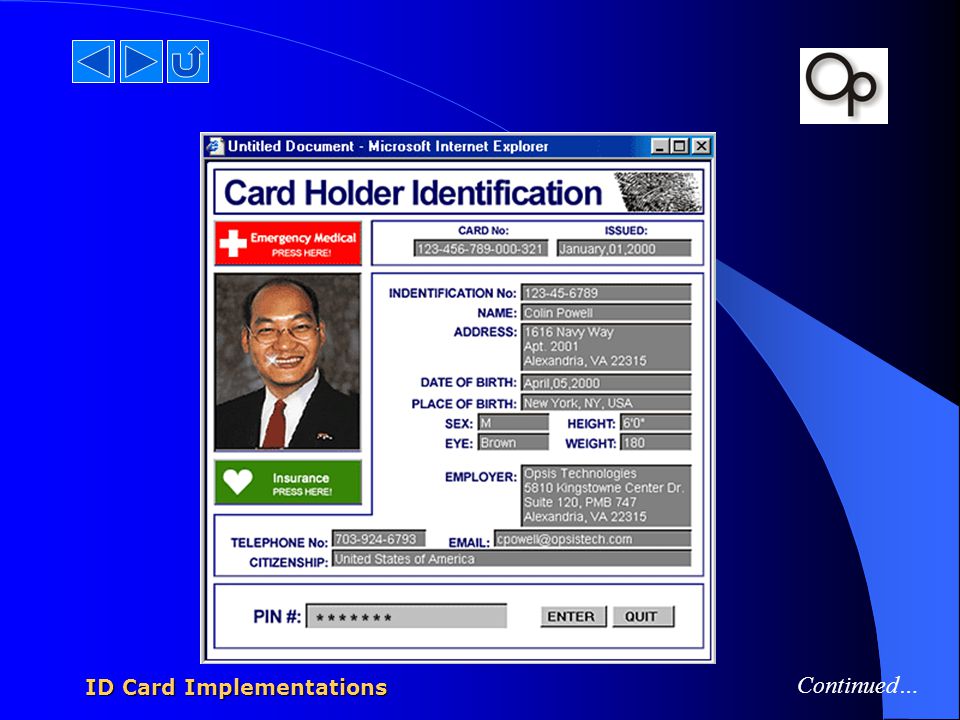Maximize the Internet Explorer window
This screenshot has width=960, height=720.
[679, 146]
